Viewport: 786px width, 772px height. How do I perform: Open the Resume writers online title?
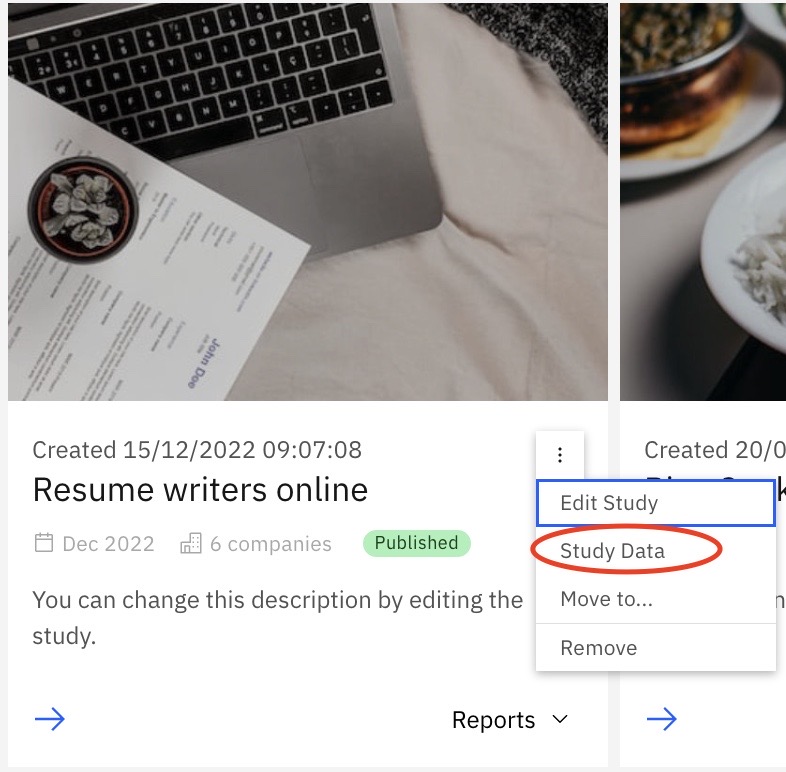pos(201,490)
